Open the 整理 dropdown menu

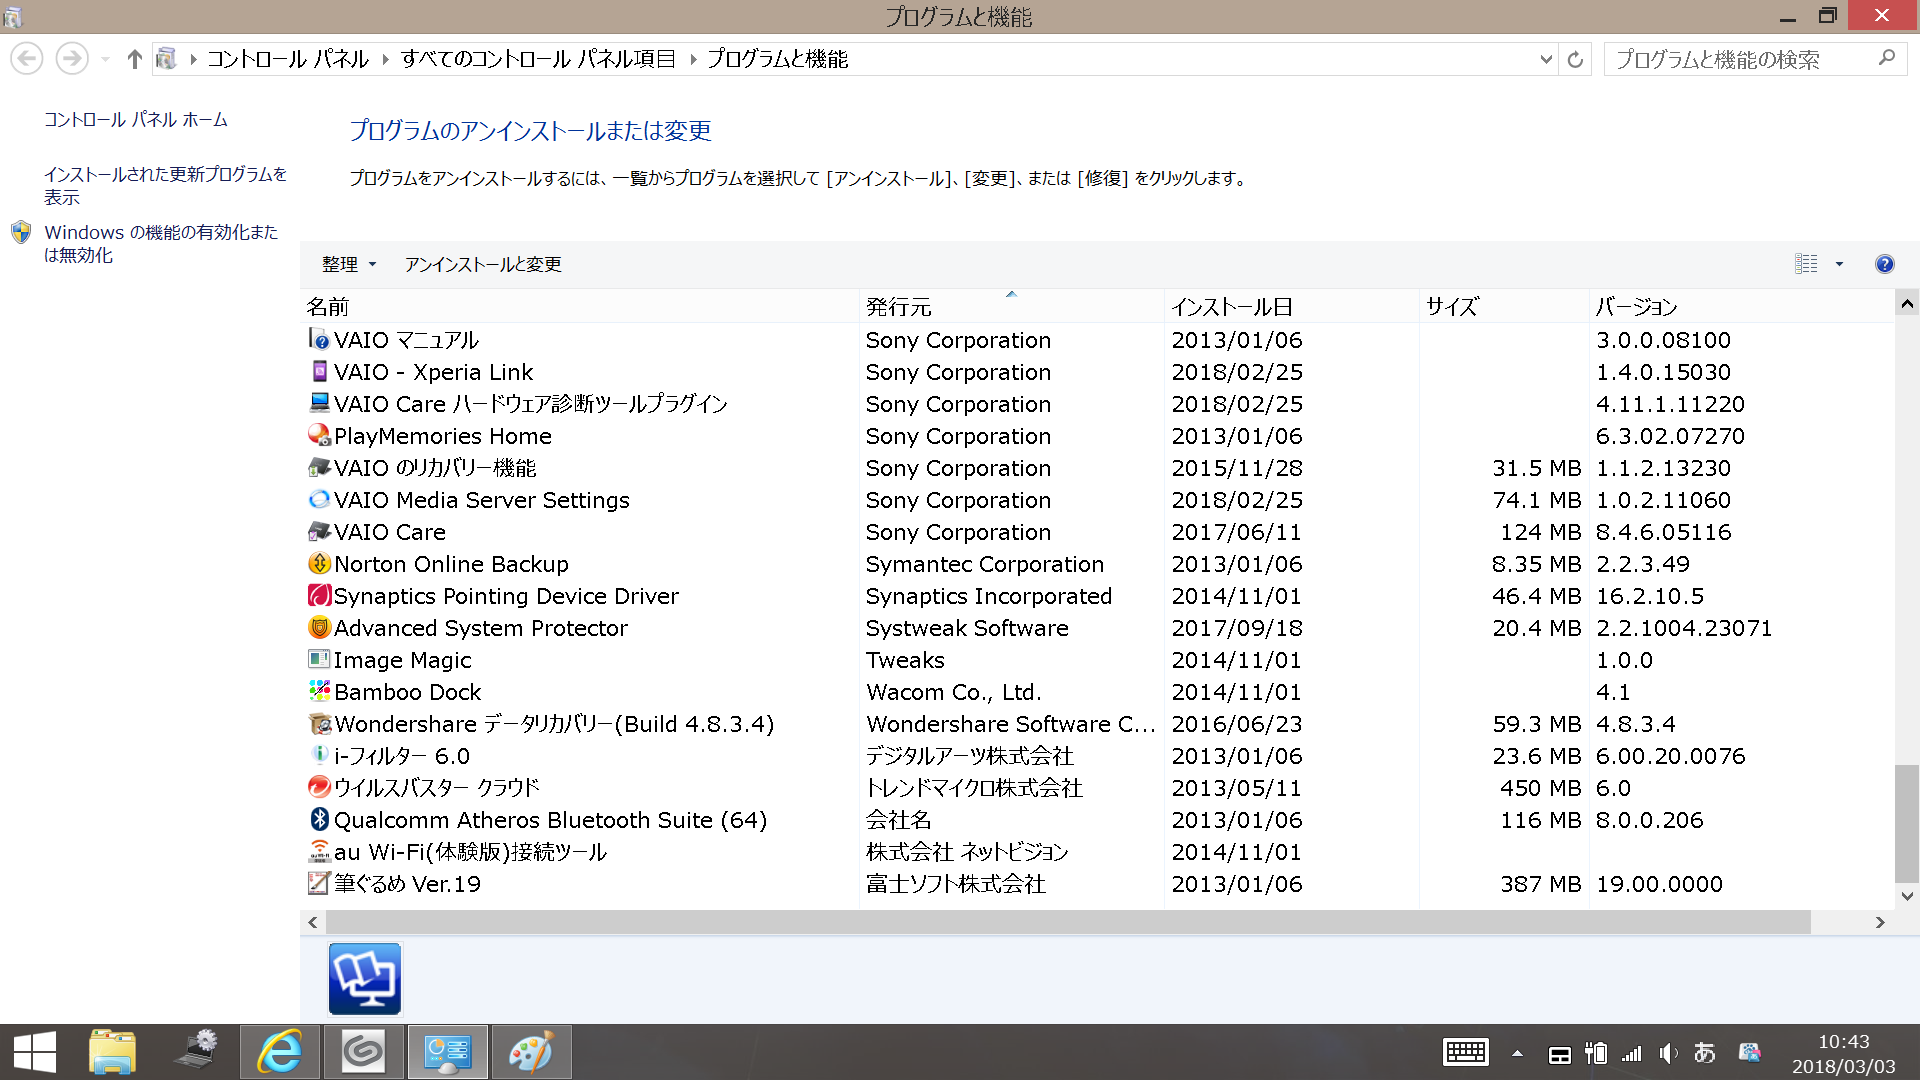[x=348, y=264]
